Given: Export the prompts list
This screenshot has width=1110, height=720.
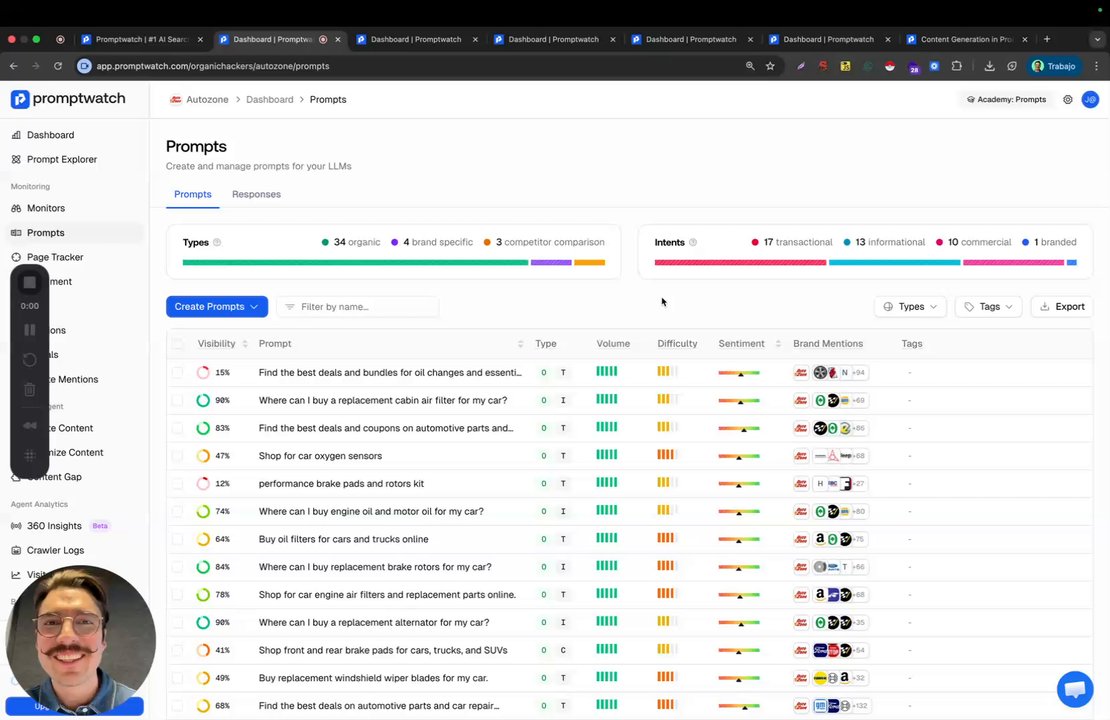Looking at the screenshot, I should [1062, 307].
